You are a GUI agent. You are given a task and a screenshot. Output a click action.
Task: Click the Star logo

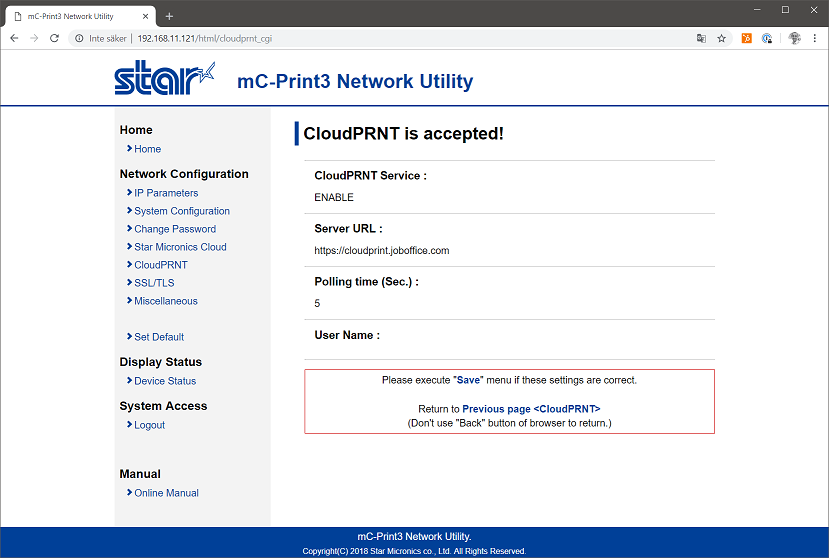pyautogui.click(x=164, y=78)
